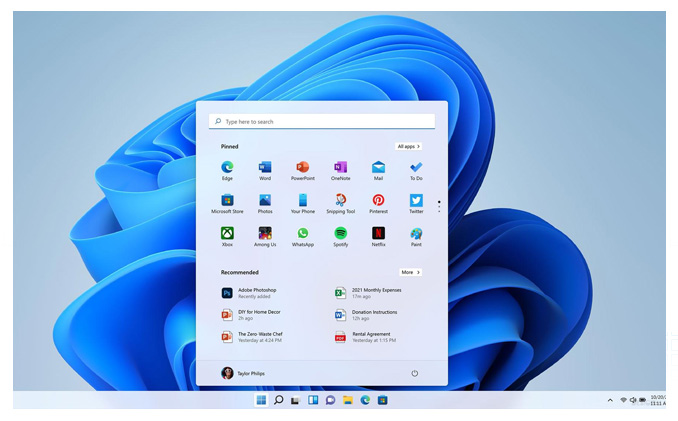Viewport: 678px width, 421px height.
Task: Open Taylor Philips user account menu
Action: [243, 373]
